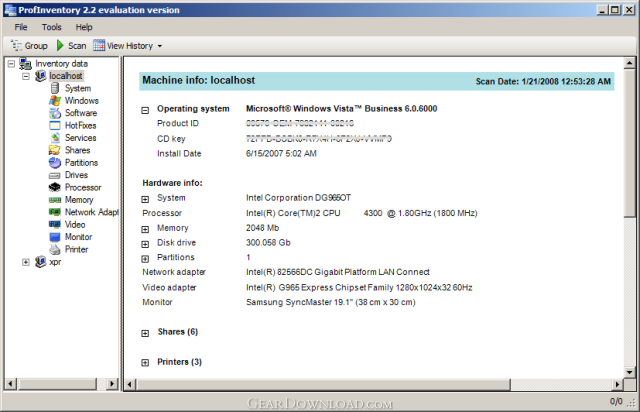Collapse the Operating system section
This screenshot has height=412, width=640.
pyautogui.click(x=145, y=110)
